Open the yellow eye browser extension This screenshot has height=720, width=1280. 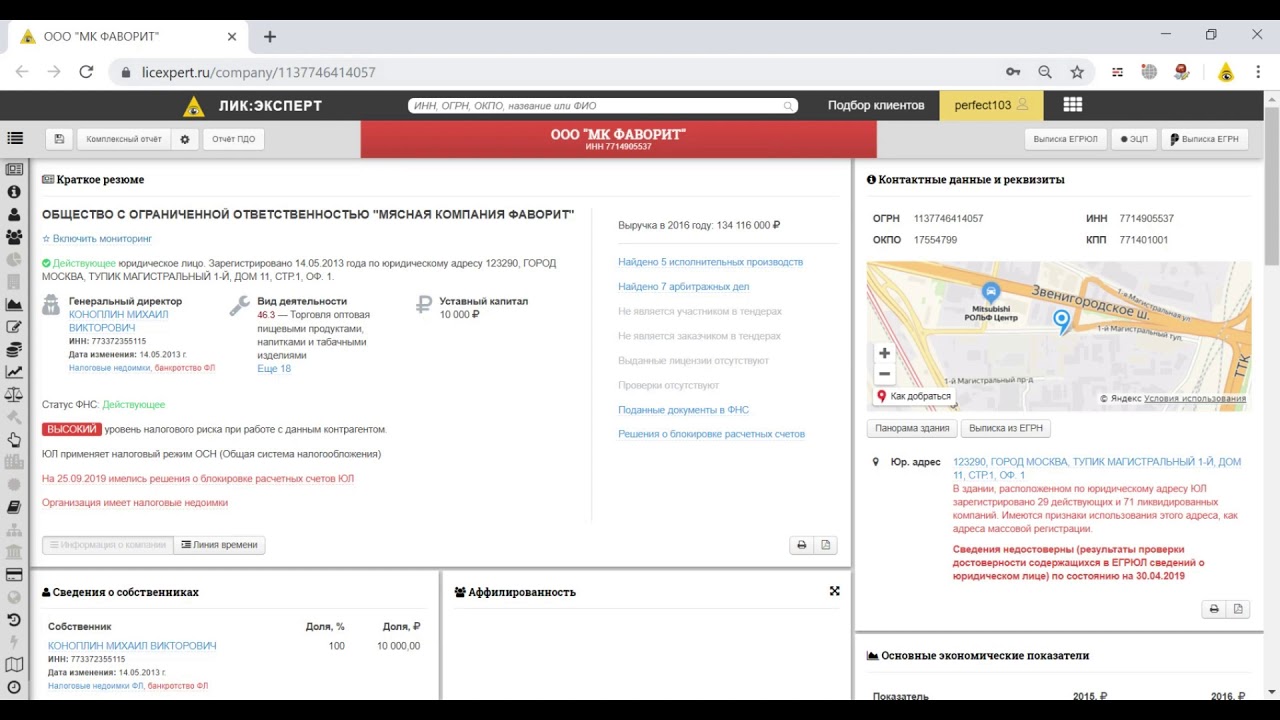1226,72
